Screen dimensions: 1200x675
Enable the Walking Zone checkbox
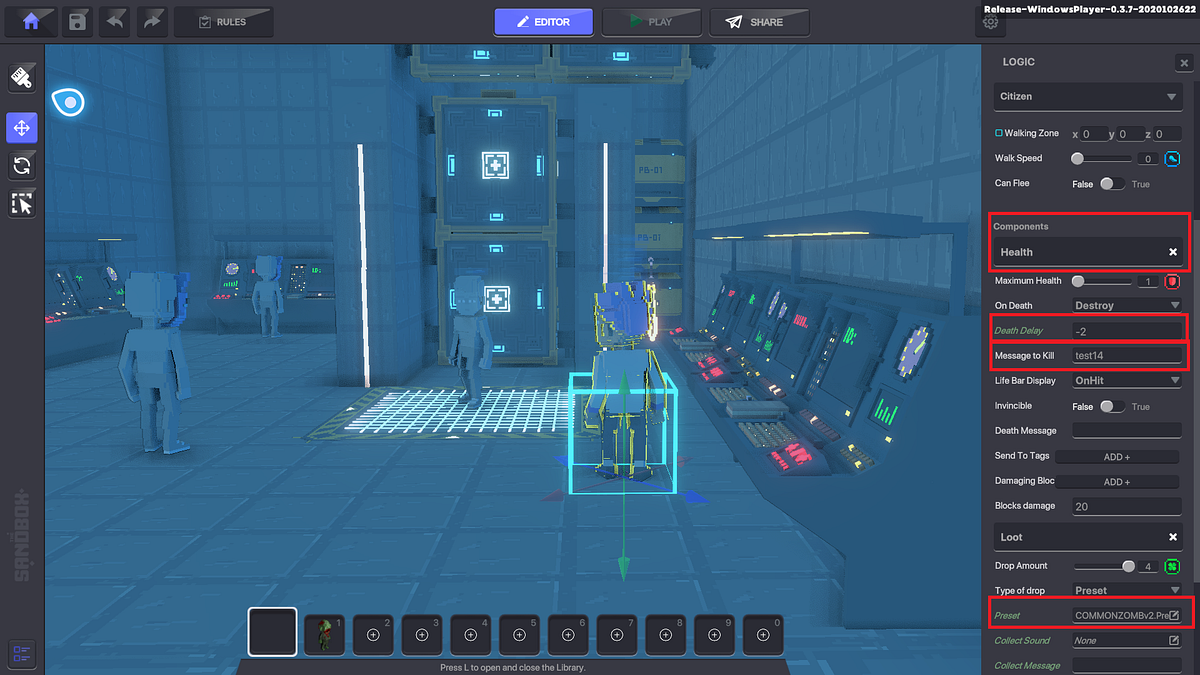tap(999, 132)
